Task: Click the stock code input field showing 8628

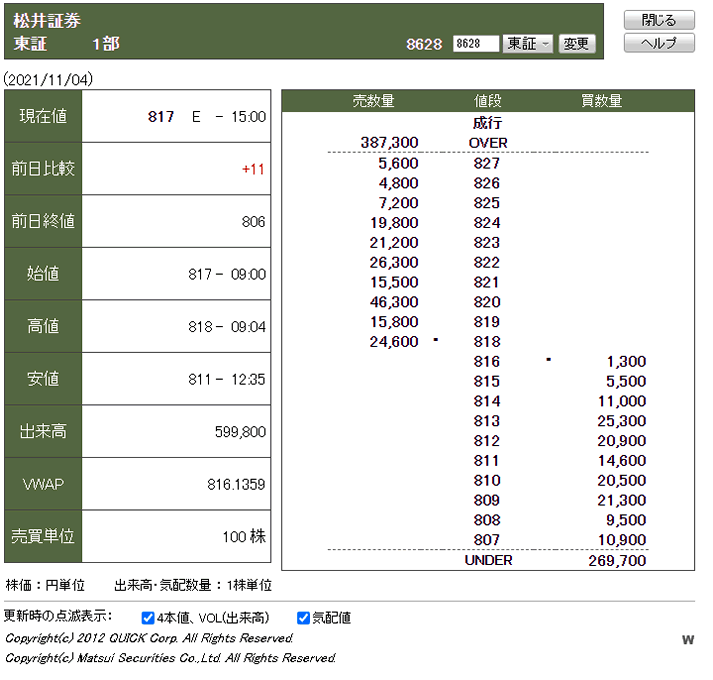Action: pos(475,44)
